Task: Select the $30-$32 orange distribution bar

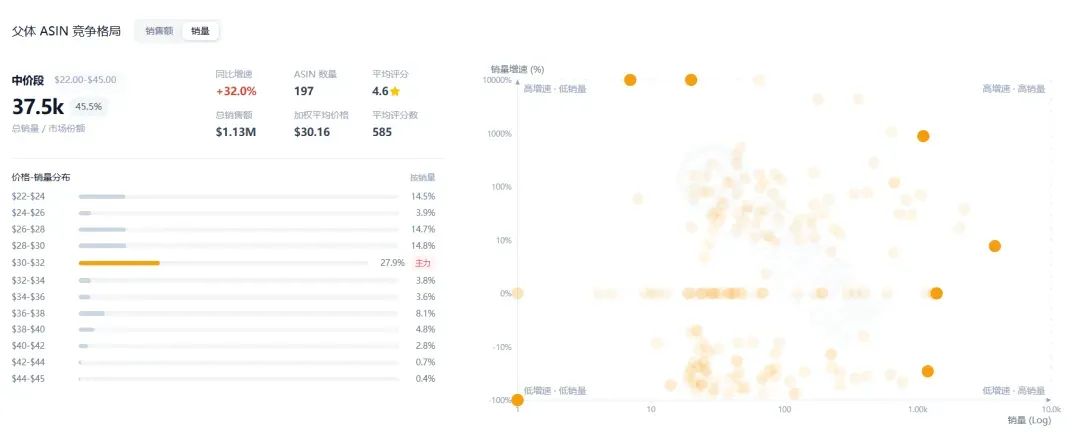Action: [119, 262]
